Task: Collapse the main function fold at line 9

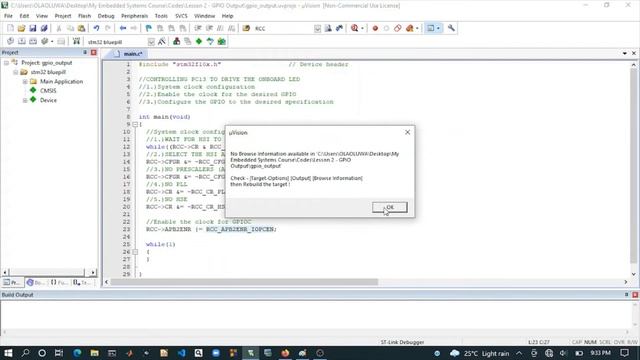Action: tap(135, 124)
